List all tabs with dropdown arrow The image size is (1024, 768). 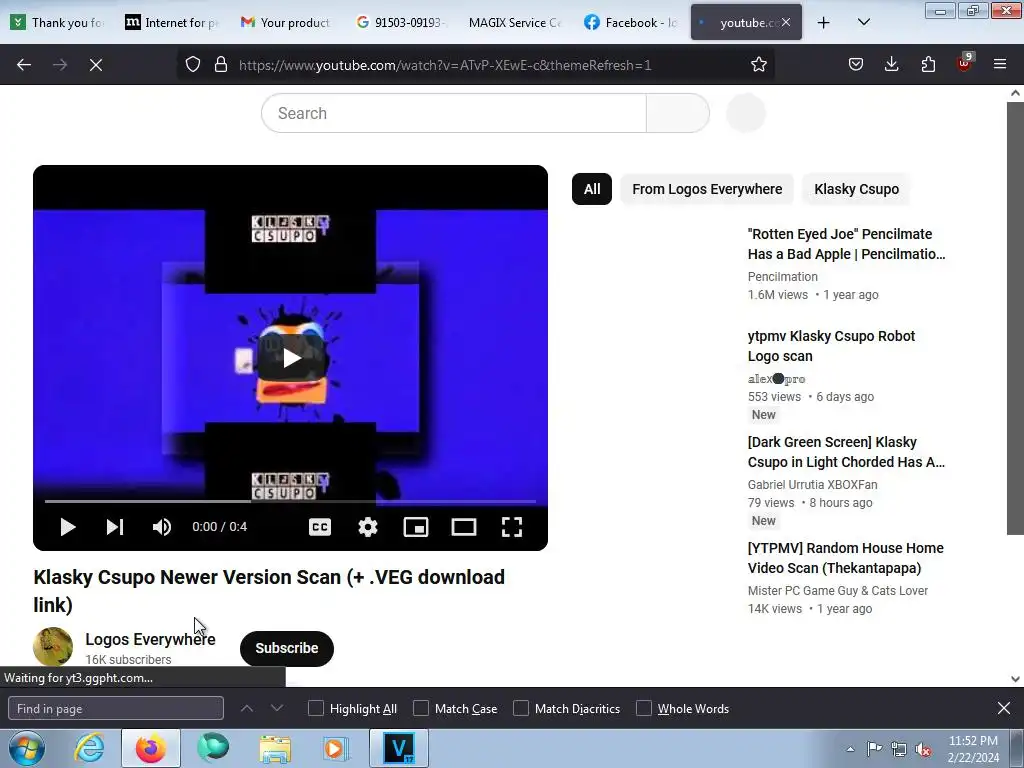pyautogui.click(x=863, y=22)
